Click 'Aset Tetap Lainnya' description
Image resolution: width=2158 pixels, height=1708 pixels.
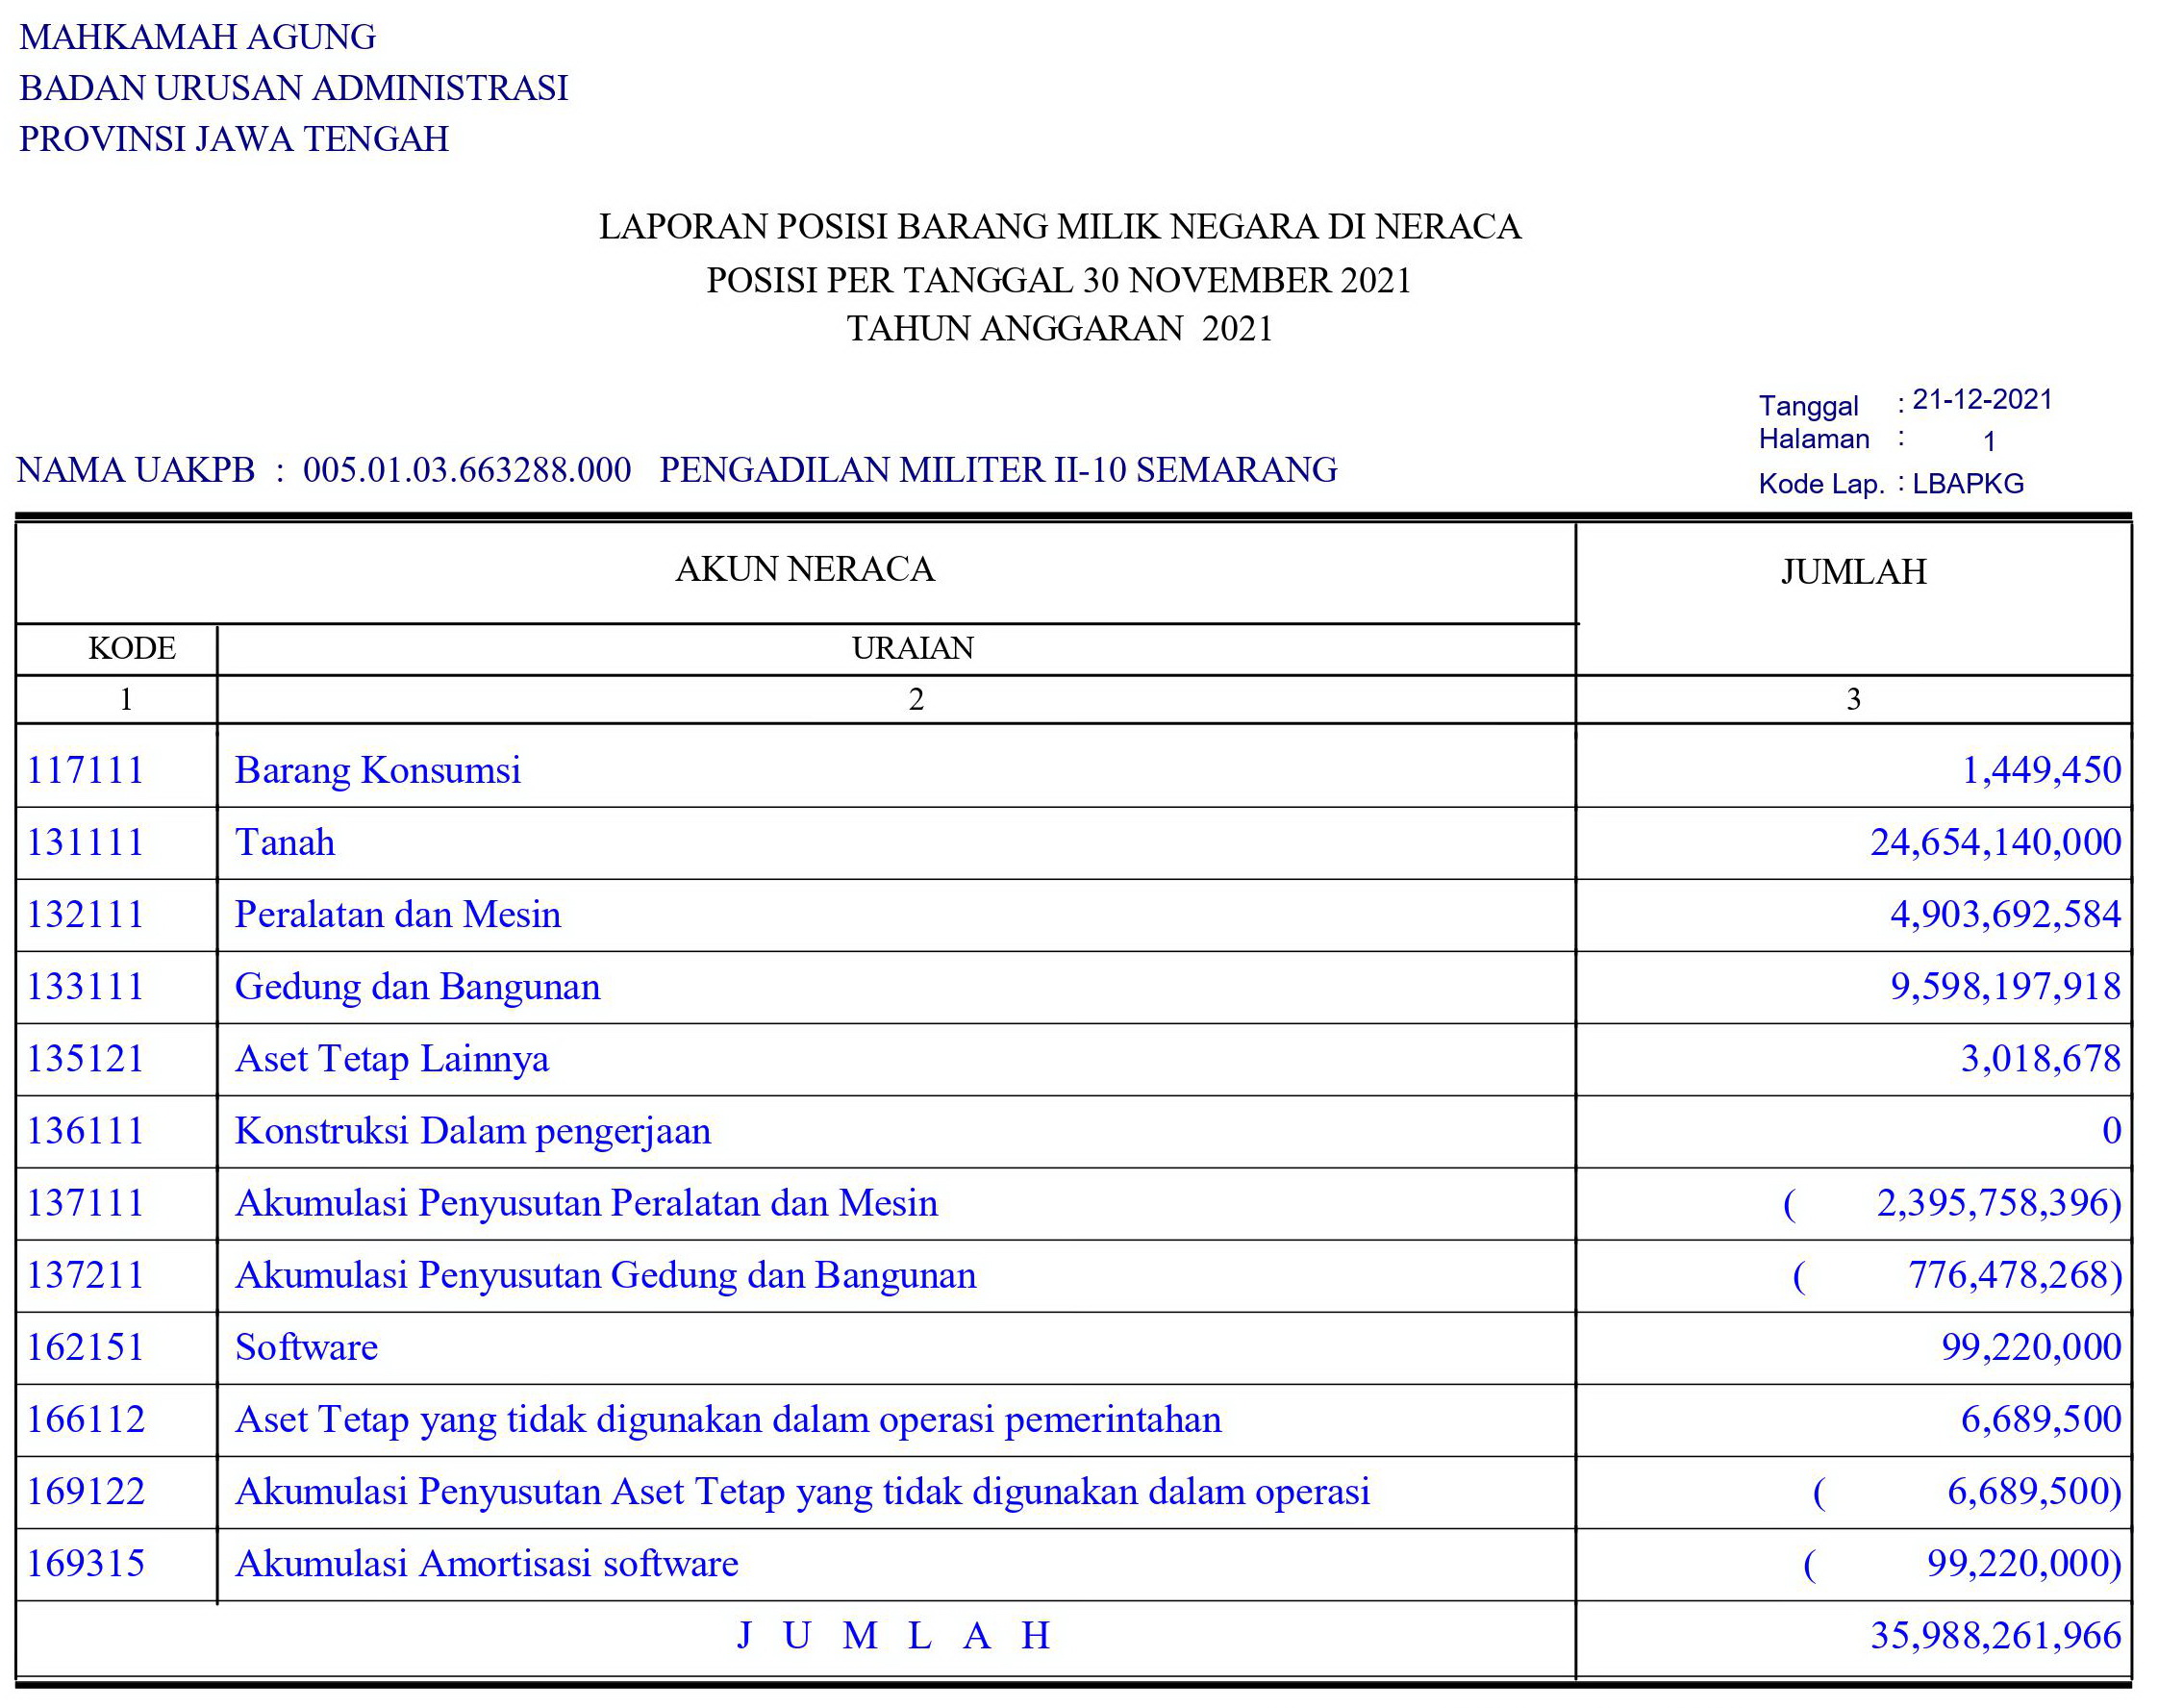point(392,1059)
